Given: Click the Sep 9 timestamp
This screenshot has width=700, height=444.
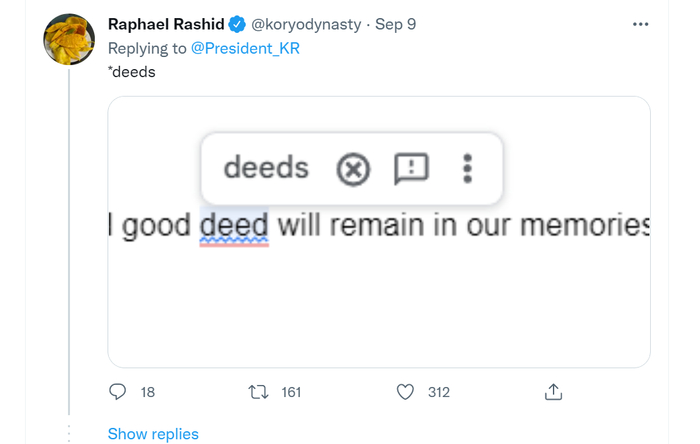Looking at the screenshot, I should [397, 24].
